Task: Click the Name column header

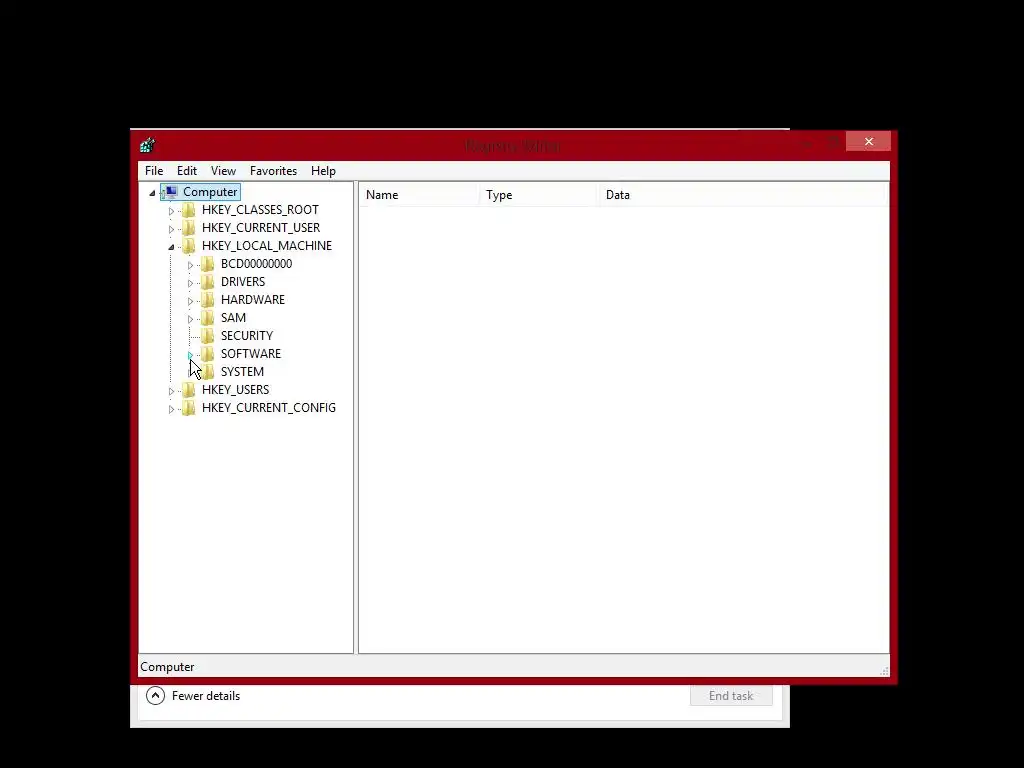Action: click(x=419, y=195)
